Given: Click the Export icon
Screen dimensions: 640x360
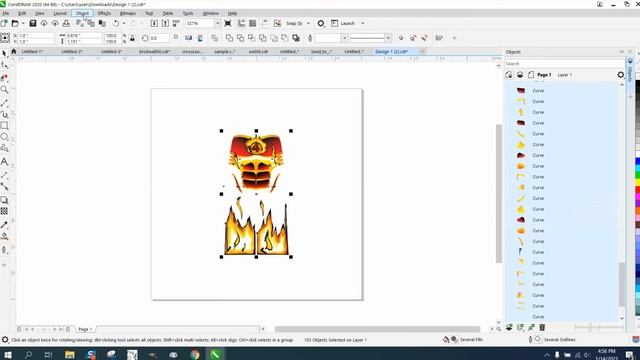Looking at the screenshot, I should (165, 23).
